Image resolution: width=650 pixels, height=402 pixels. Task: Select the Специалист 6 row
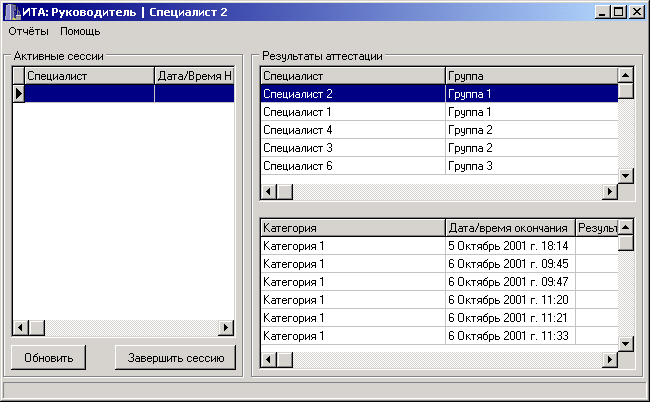point(439,166)
